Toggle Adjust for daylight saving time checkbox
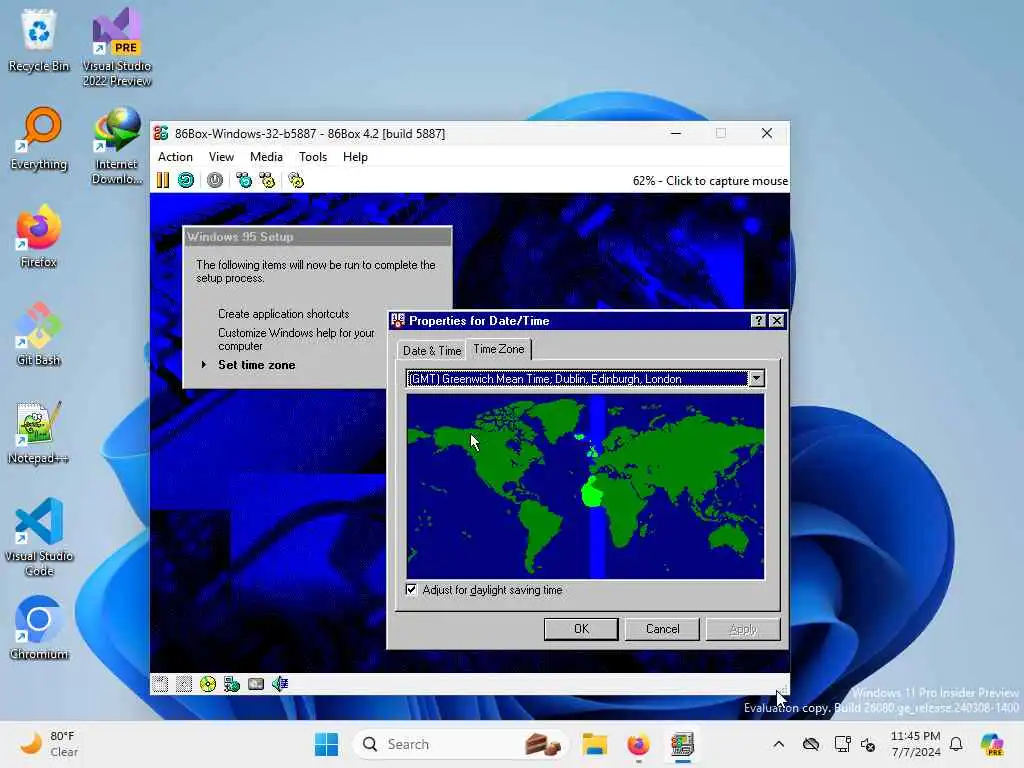1024x768 pixels. [411, 590]
